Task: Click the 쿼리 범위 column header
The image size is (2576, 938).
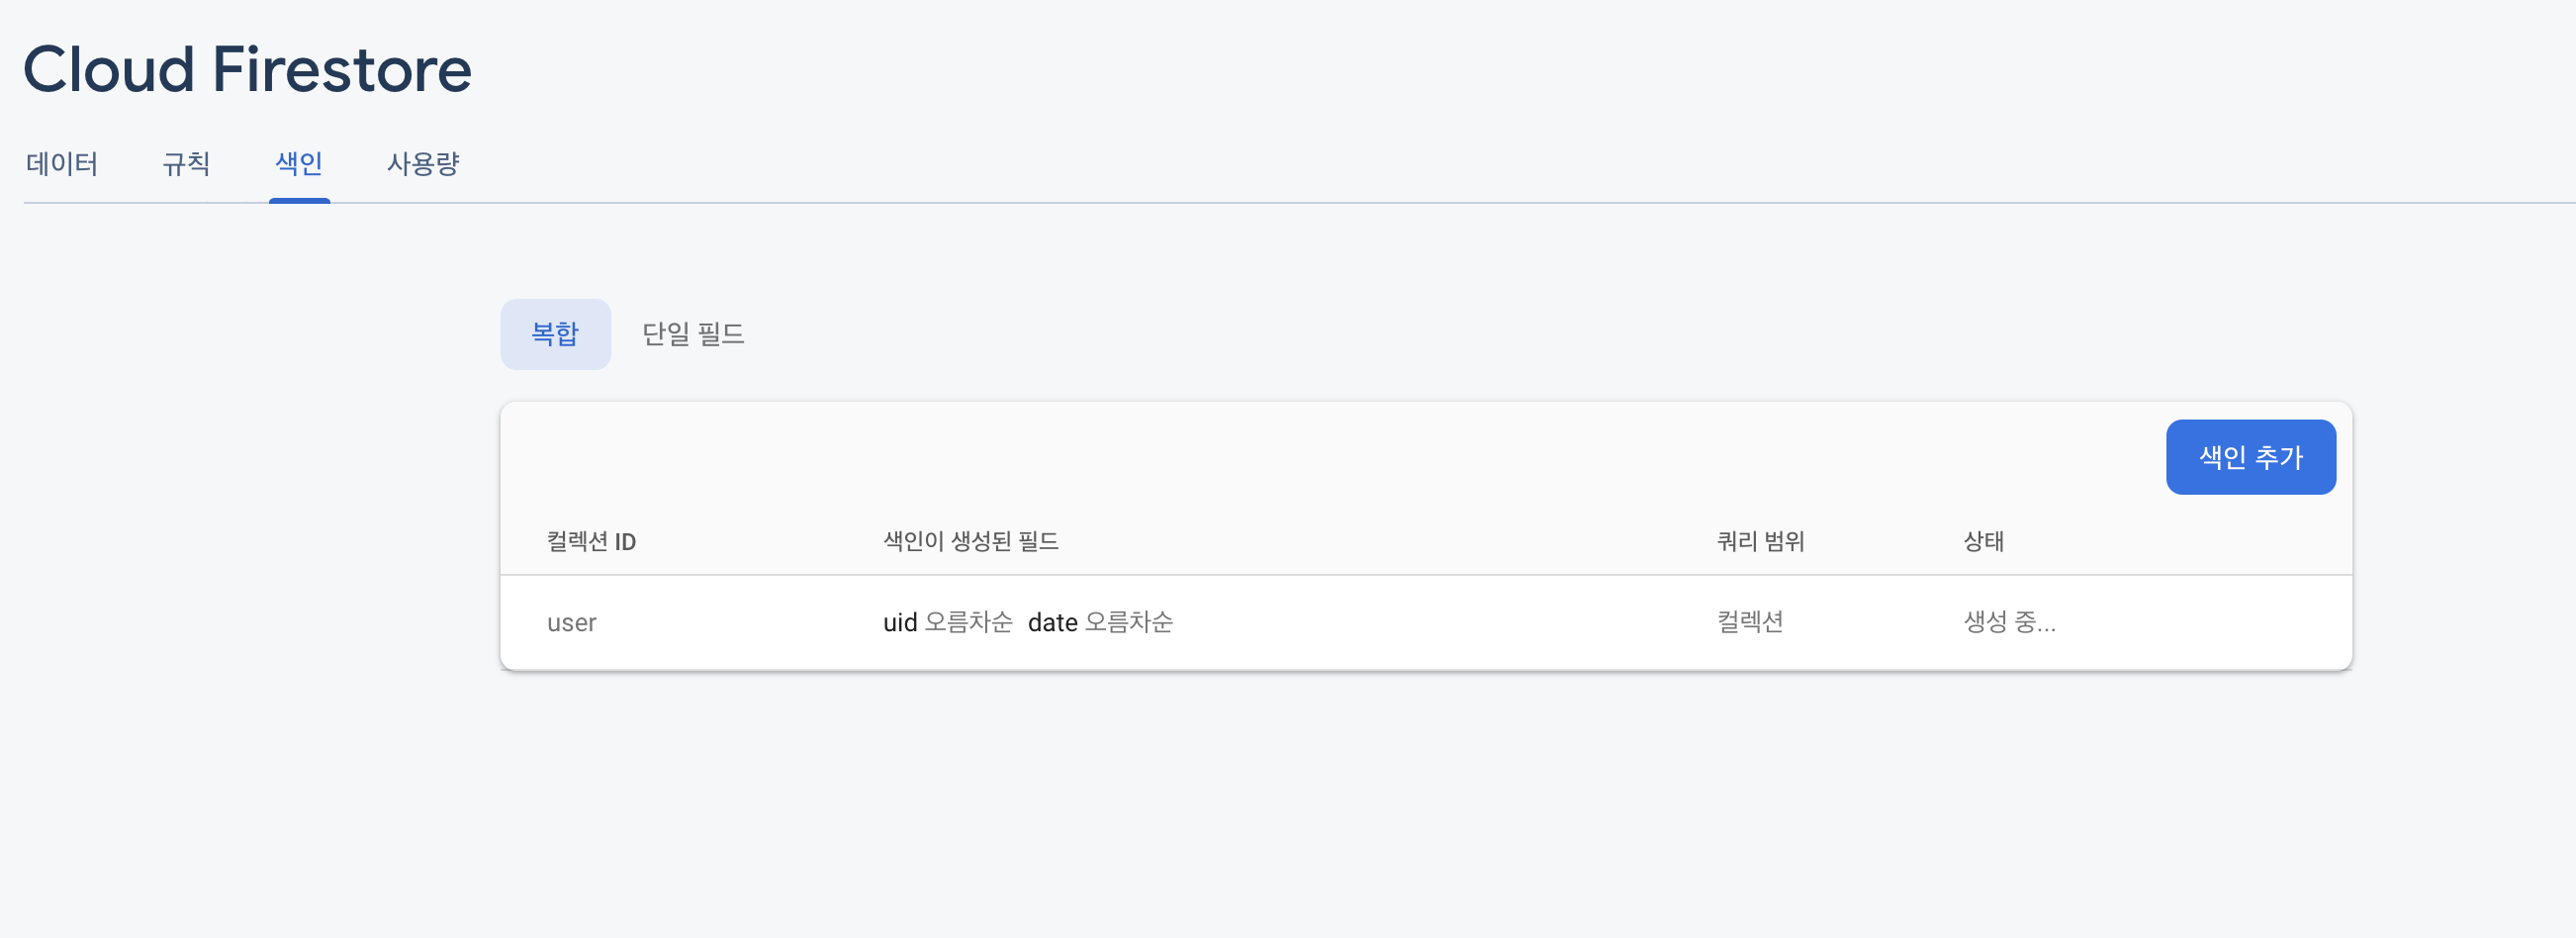Action: tap(1760, 542)
